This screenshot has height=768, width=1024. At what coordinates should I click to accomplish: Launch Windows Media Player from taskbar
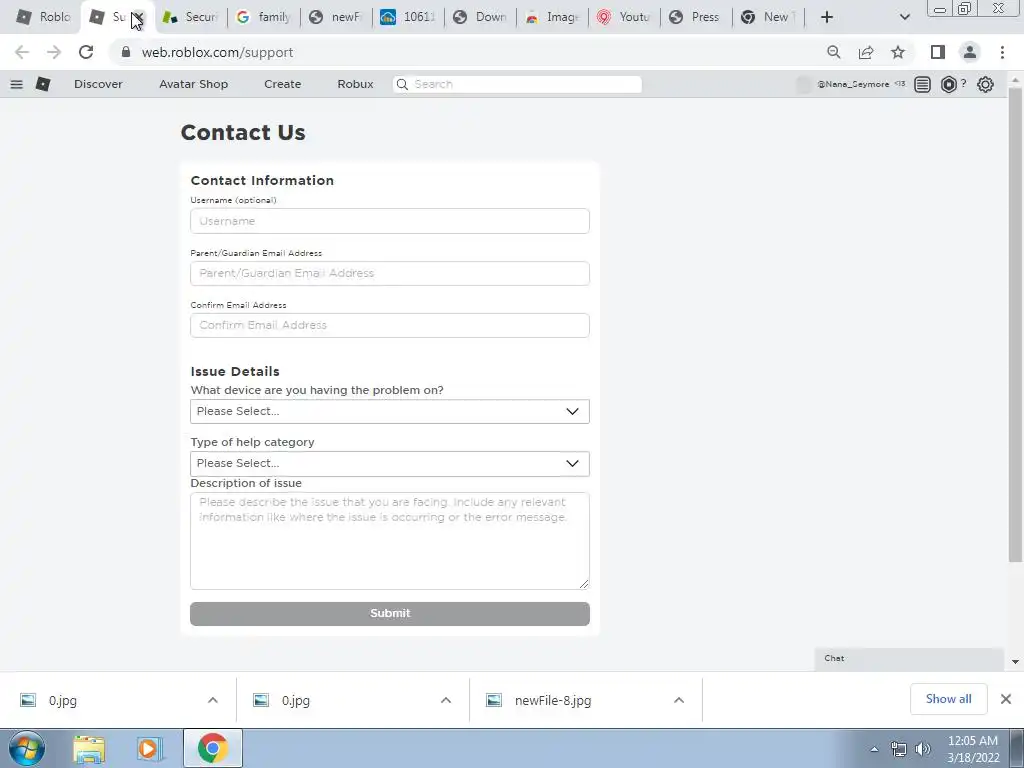[149, 748]
